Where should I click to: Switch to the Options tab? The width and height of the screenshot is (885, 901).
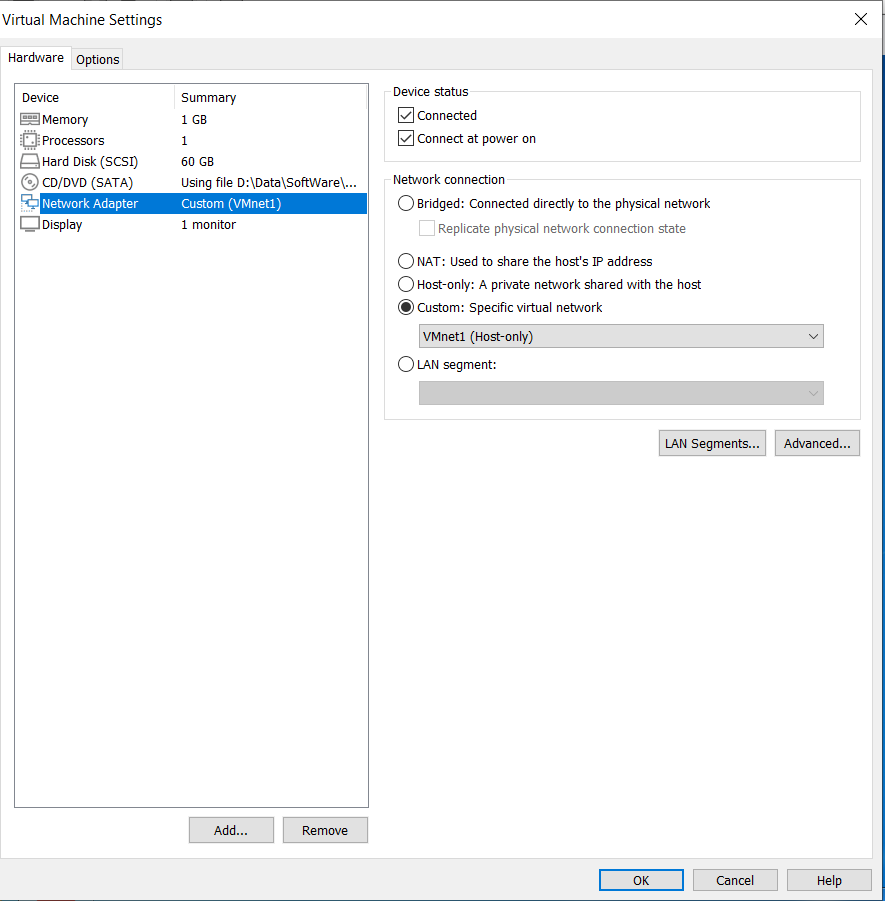click(x=97, y=59)
